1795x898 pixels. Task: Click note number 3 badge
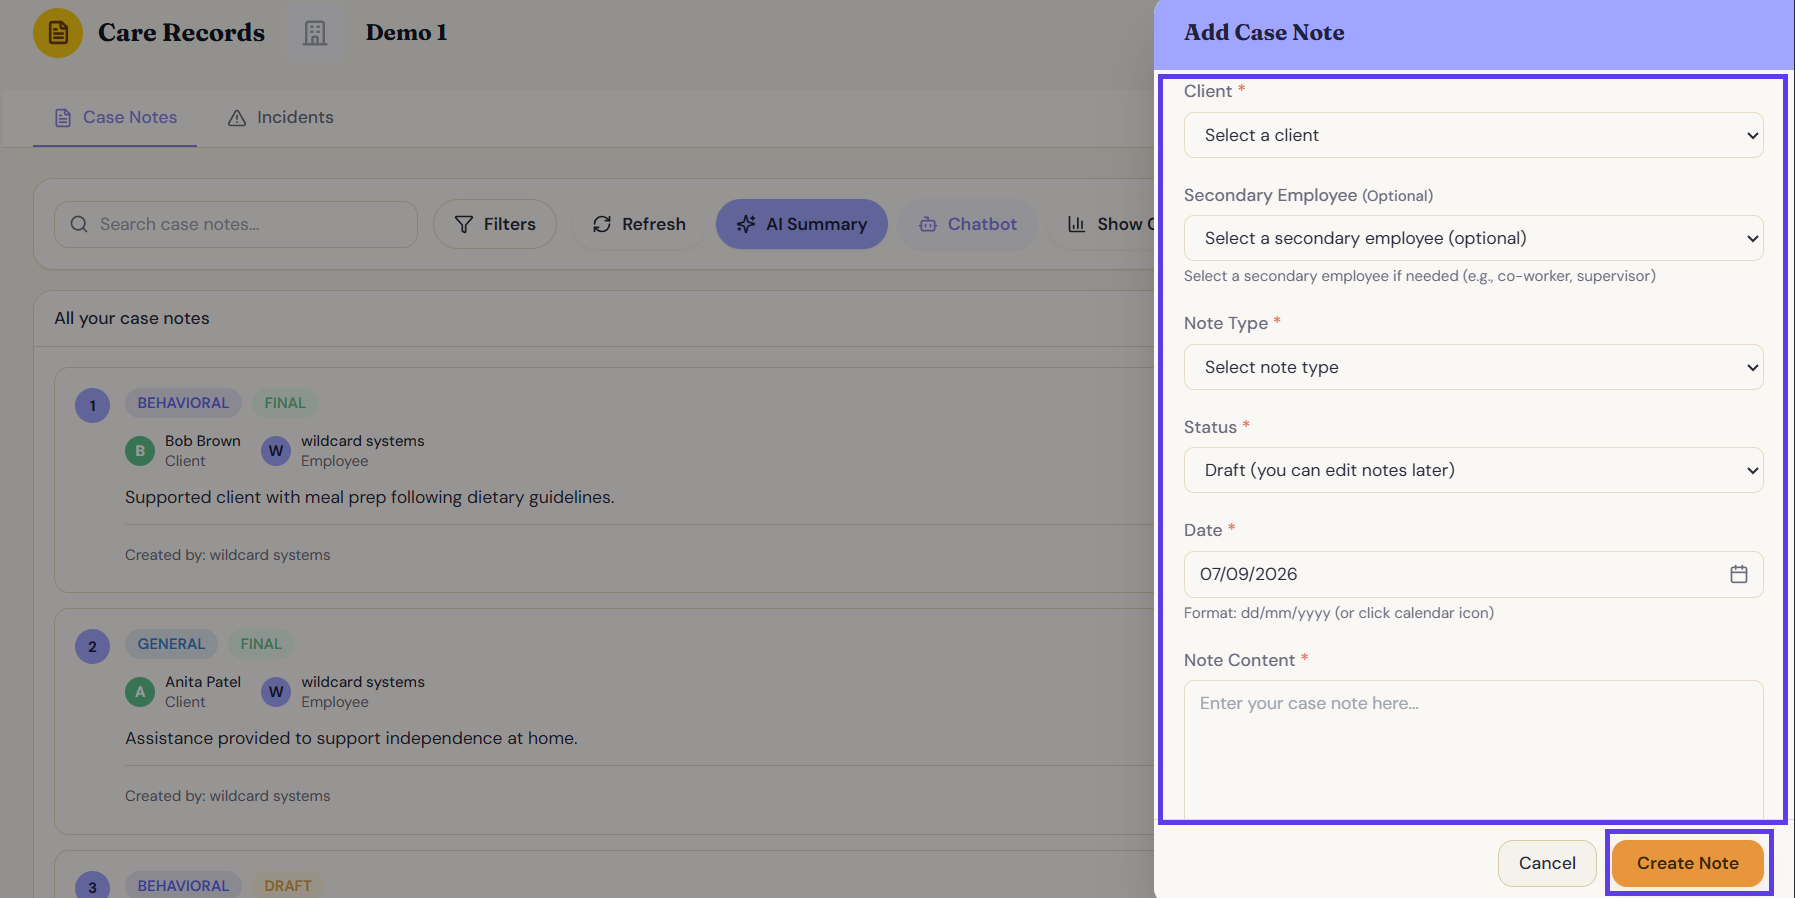(92, 886)
